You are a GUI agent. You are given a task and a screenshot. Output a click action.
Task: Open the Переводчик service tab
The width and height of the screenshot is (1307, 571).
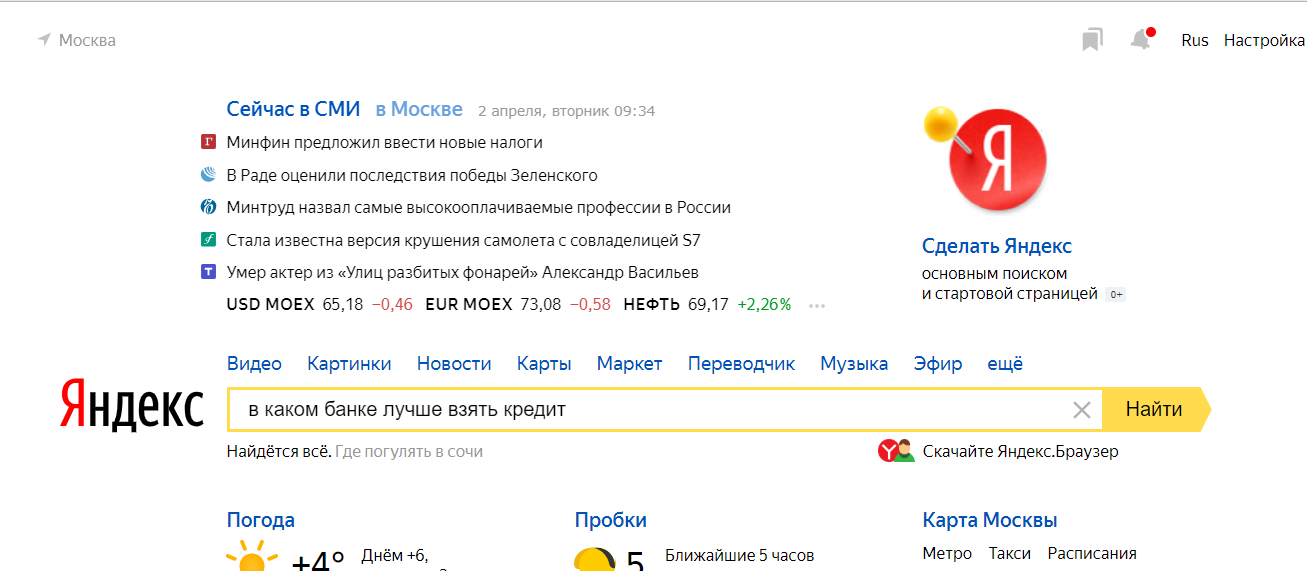(x=741, y=364)
